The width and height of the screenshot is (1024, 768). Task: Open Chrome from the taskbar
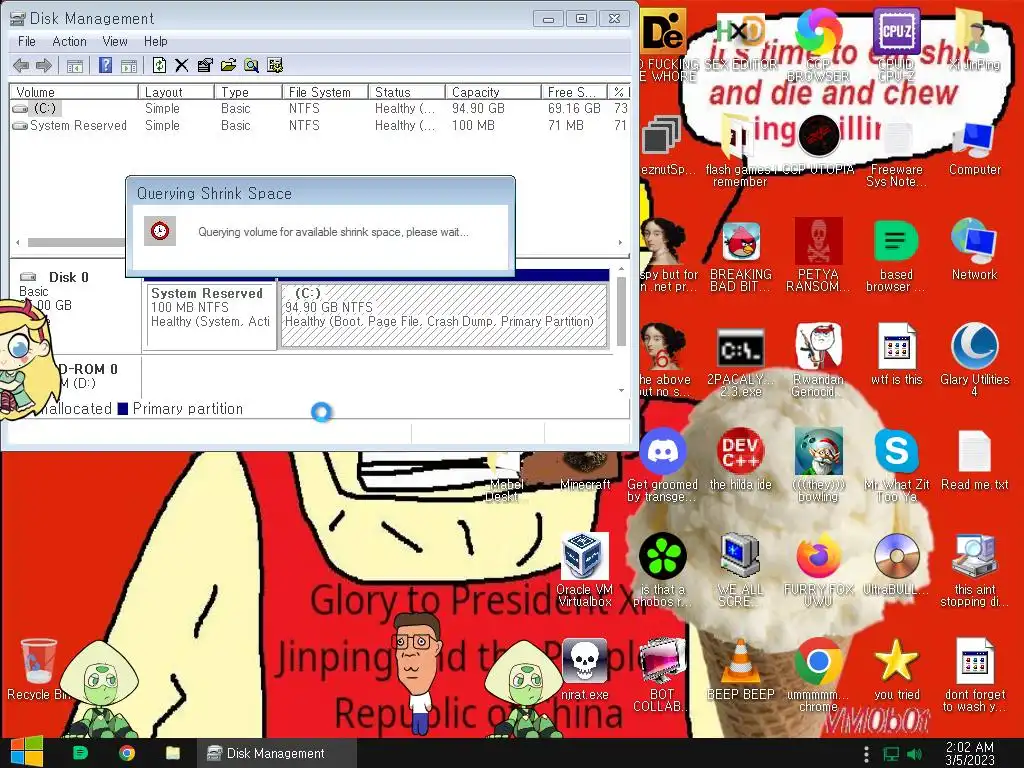pos(127,753)
